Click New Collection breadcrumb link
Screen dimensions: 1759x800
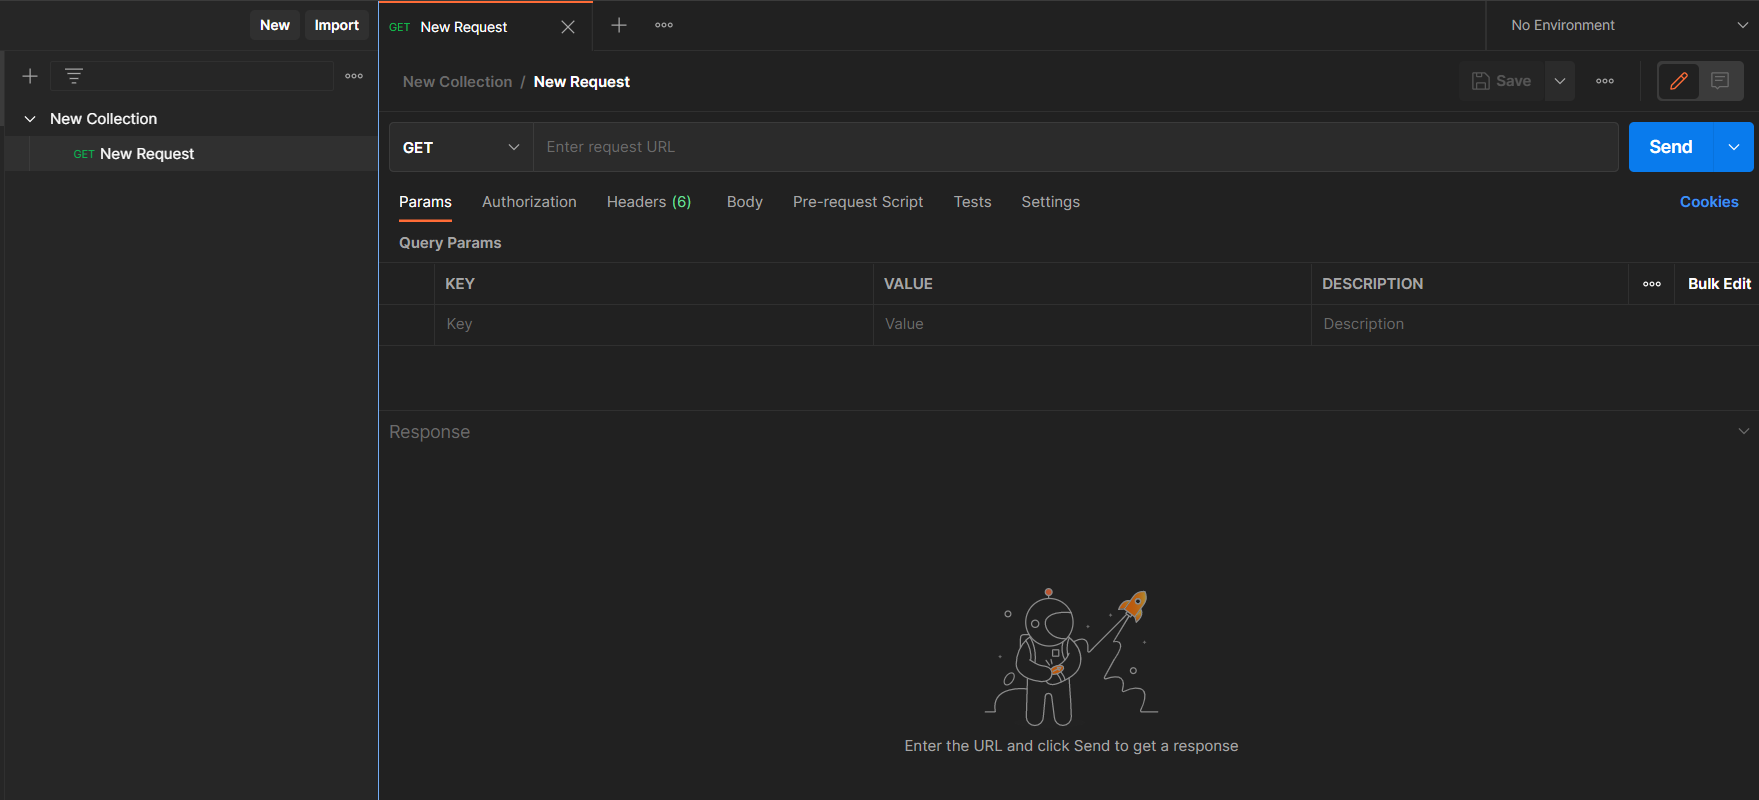[x=457, y=82]
